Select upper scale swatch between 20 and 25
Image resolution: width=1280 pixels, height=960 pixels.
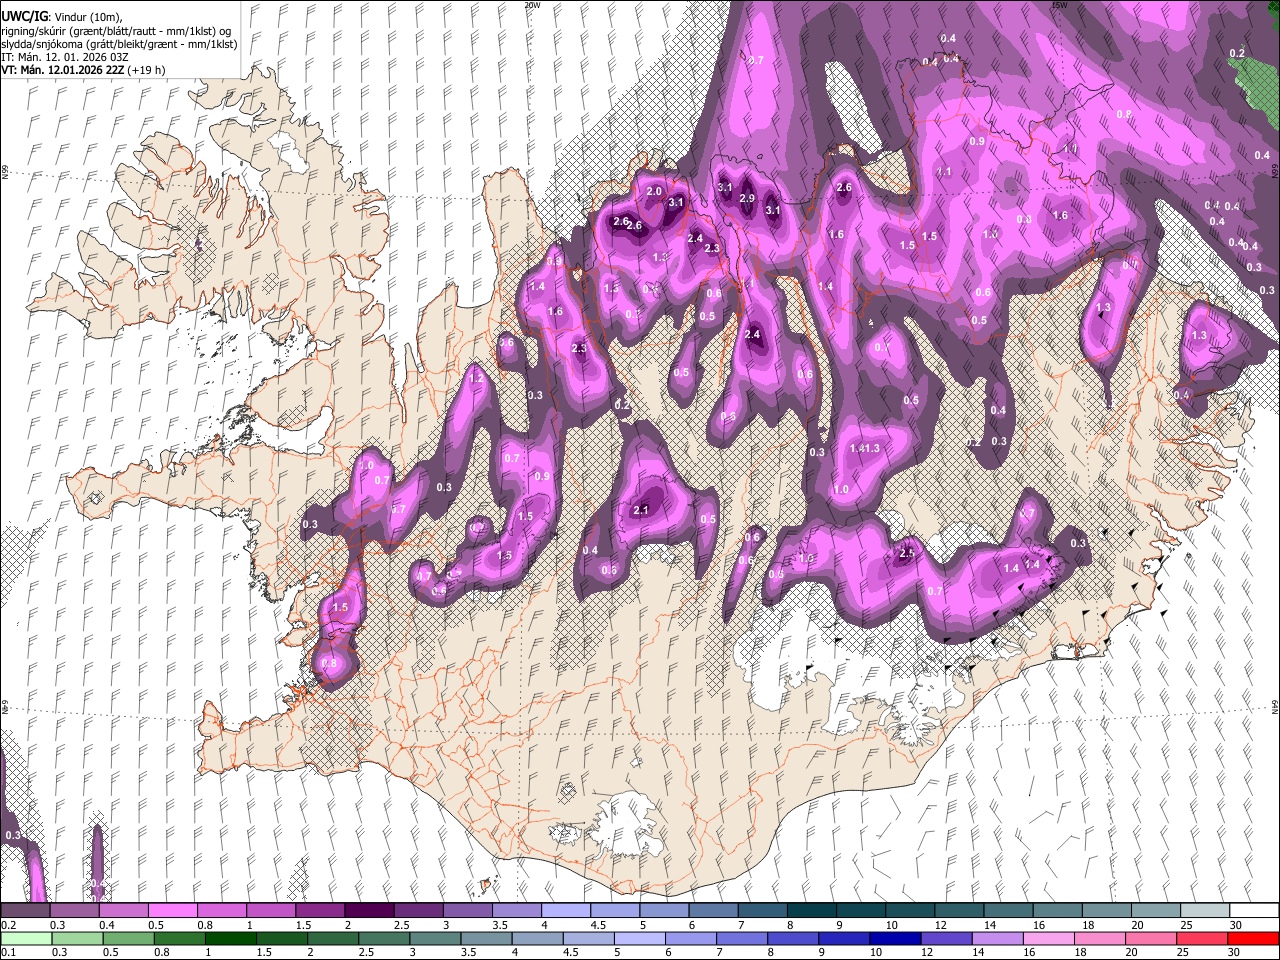[x=1155, y=911]
